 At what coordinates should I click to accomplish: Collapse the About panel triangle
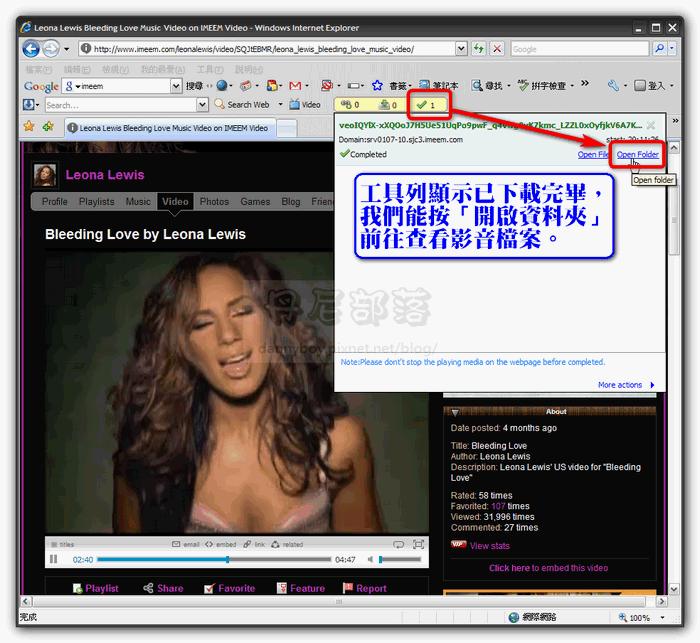[x=455, y=412]
